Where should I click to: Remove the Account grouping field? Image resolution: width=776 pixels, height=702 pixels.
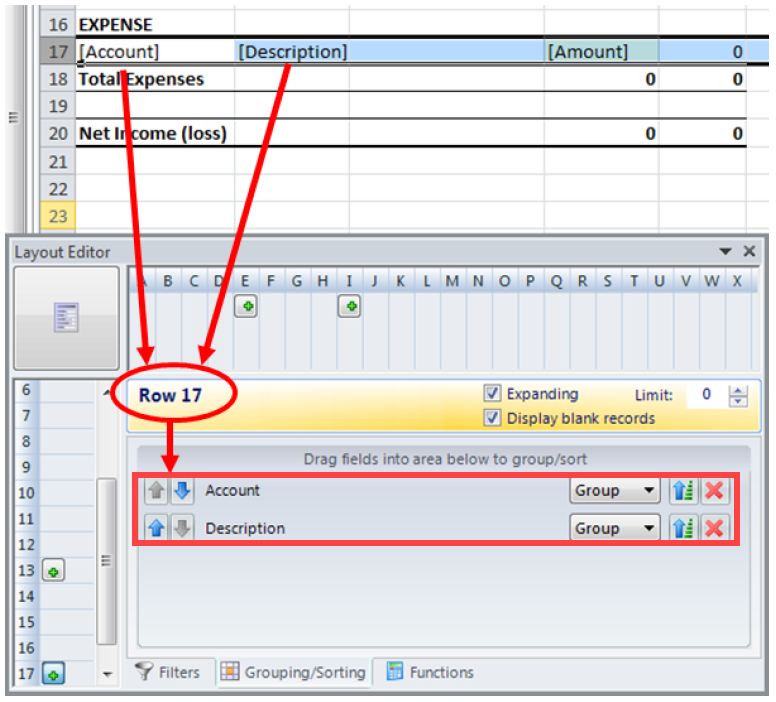coord(715,491)
